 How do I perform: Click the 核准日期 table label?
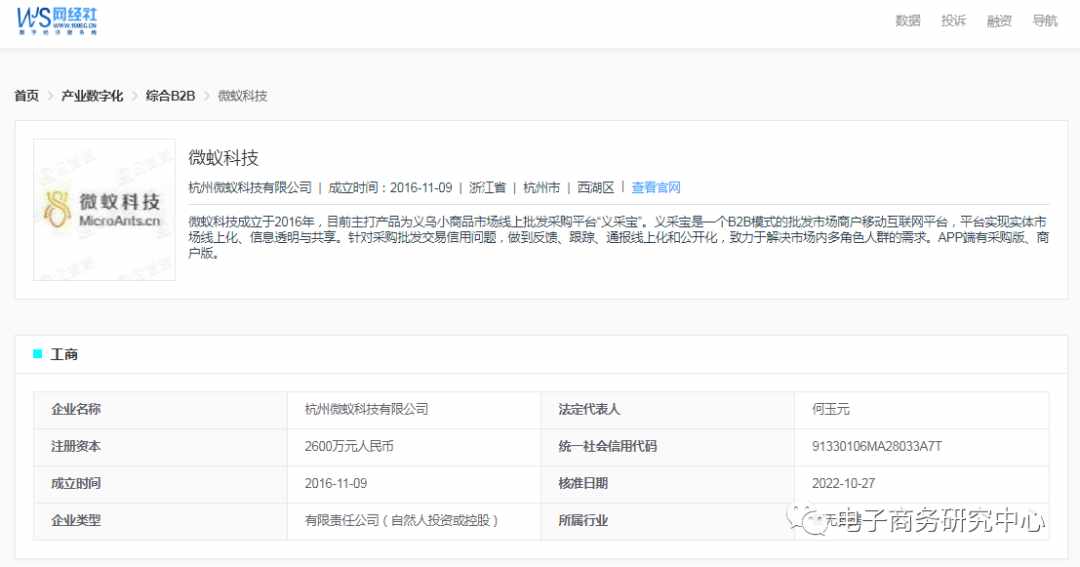point(583,484)
